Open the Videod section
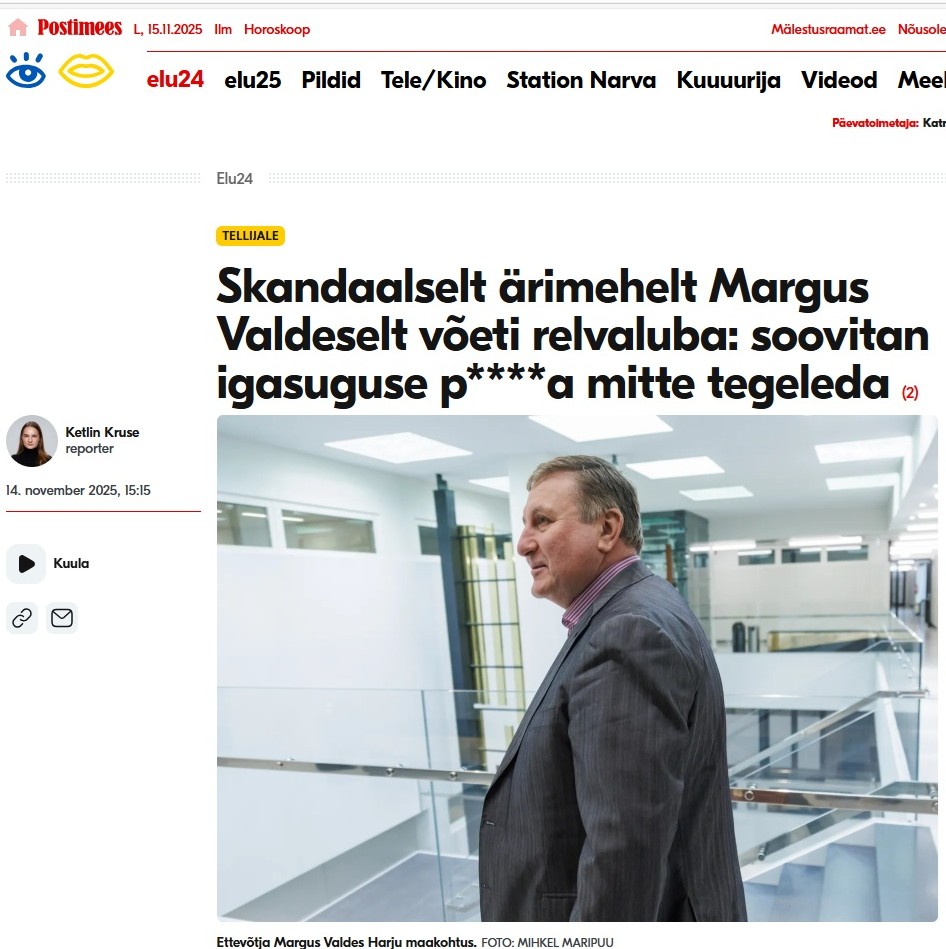This screenshot has width=946, height=949. 839,80
